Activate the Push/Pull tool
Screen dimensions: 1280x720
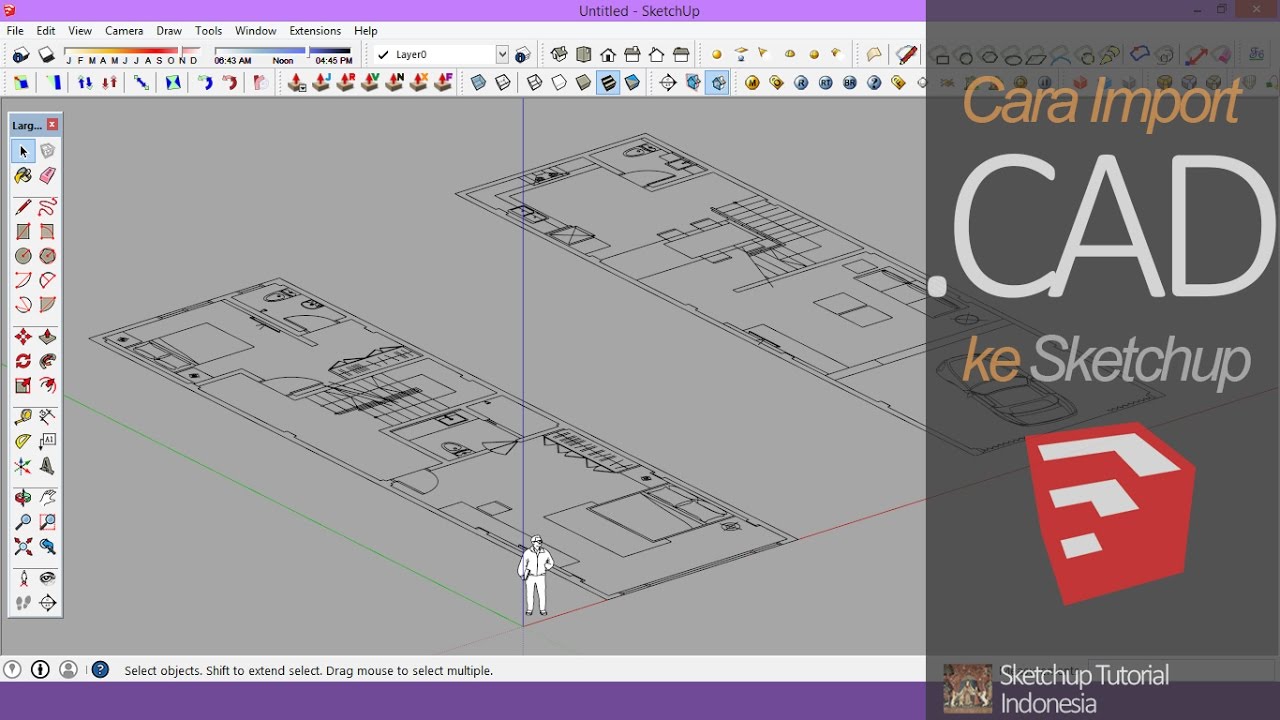[x=48, y=337]
